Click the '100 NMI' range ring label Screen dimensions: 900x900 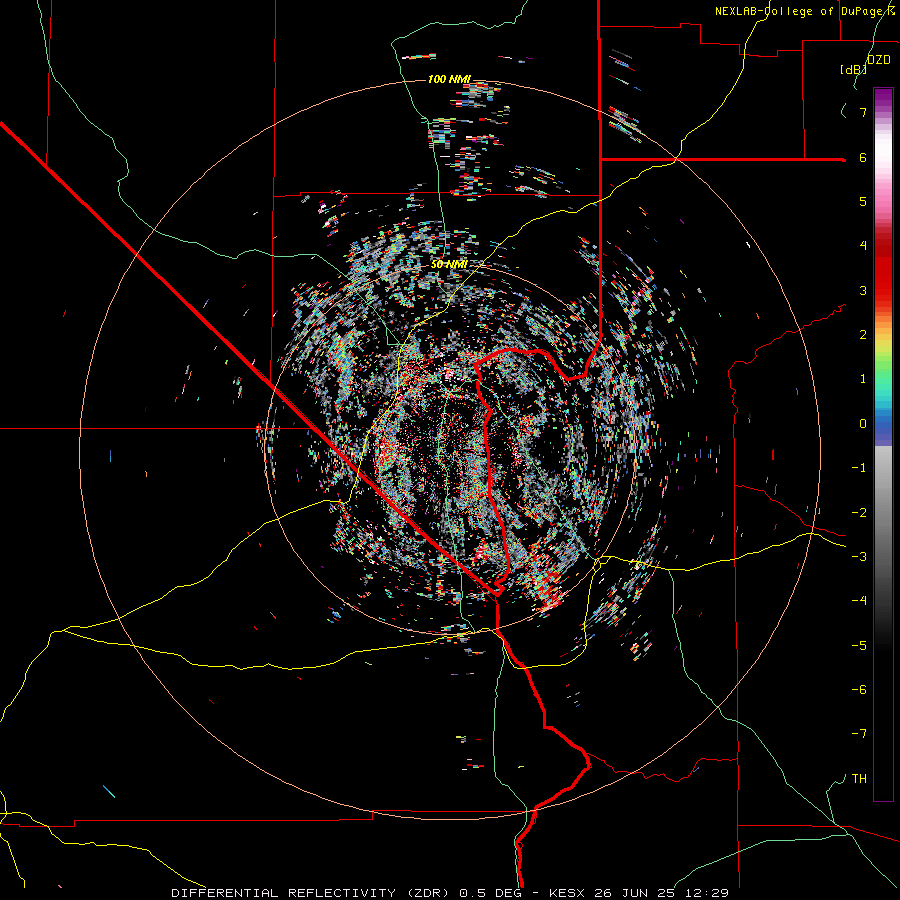(x=449, y=79)
